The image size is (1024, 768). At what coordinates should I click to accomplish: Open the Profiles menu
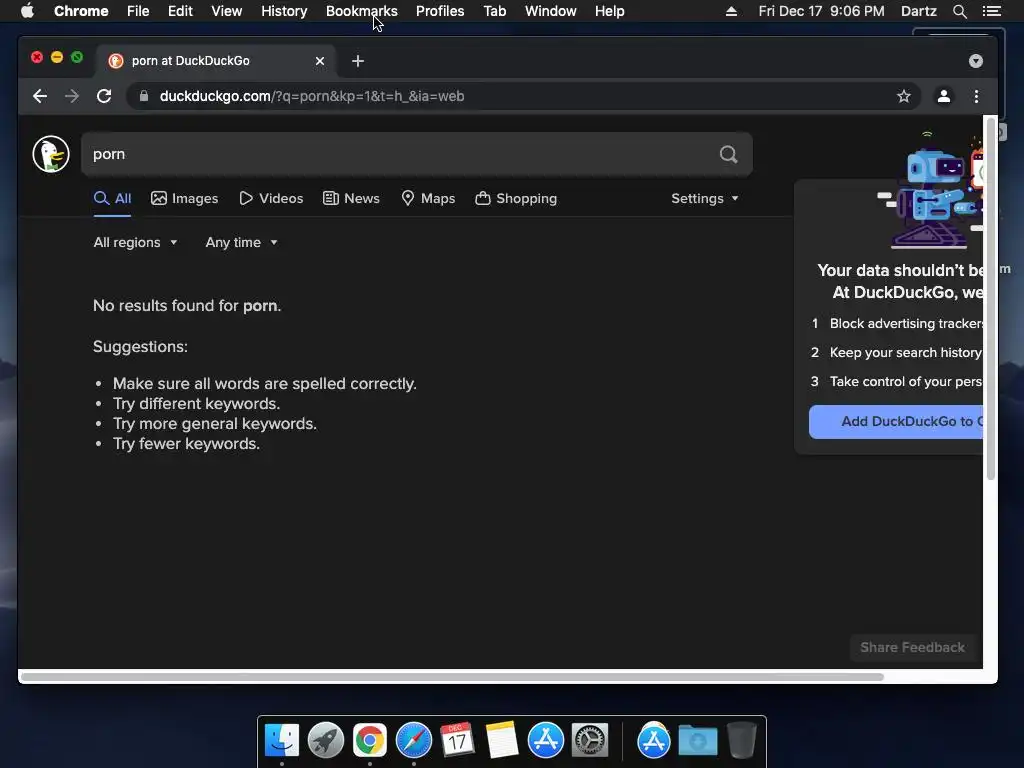click(440, 11)
